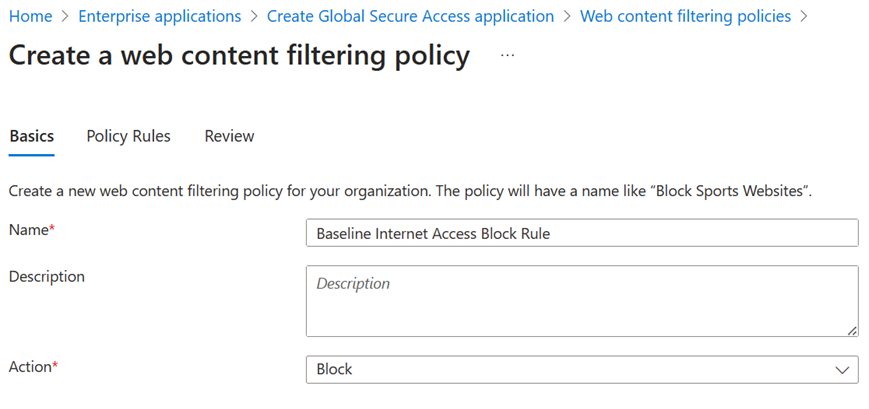Open Create Global Secure Access application breadcrumb

click(x=410, y=16)
